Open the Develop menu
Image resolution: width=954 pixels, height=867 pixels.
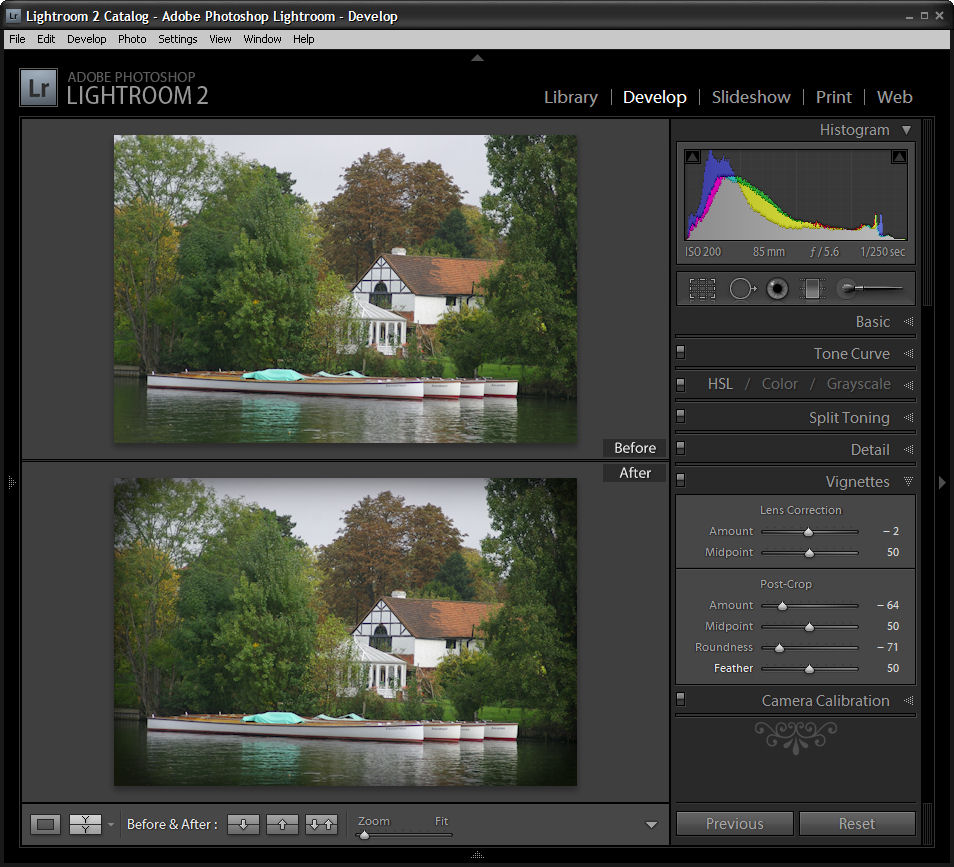point(86,39)
